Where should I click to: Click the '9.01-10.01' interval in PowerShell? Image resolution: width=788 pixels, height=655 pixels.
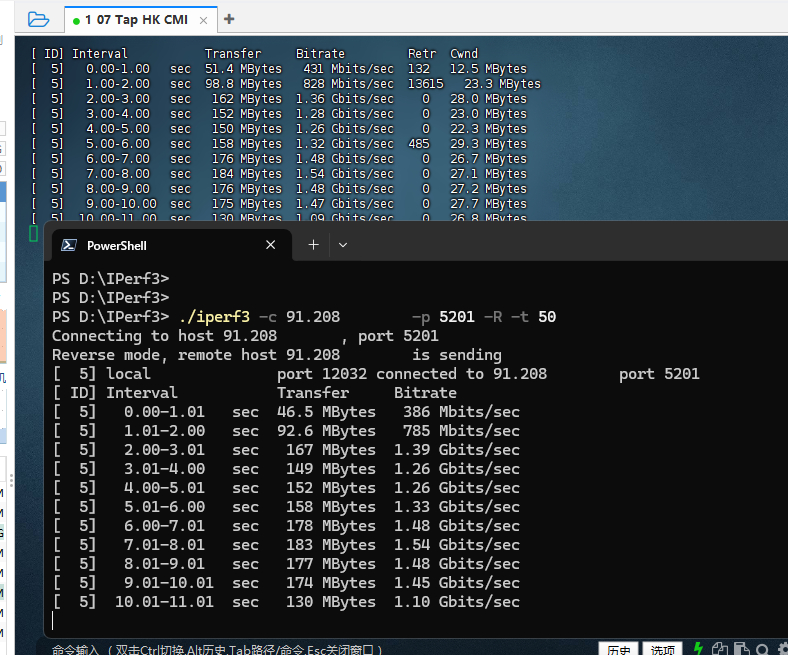[169, 583]
